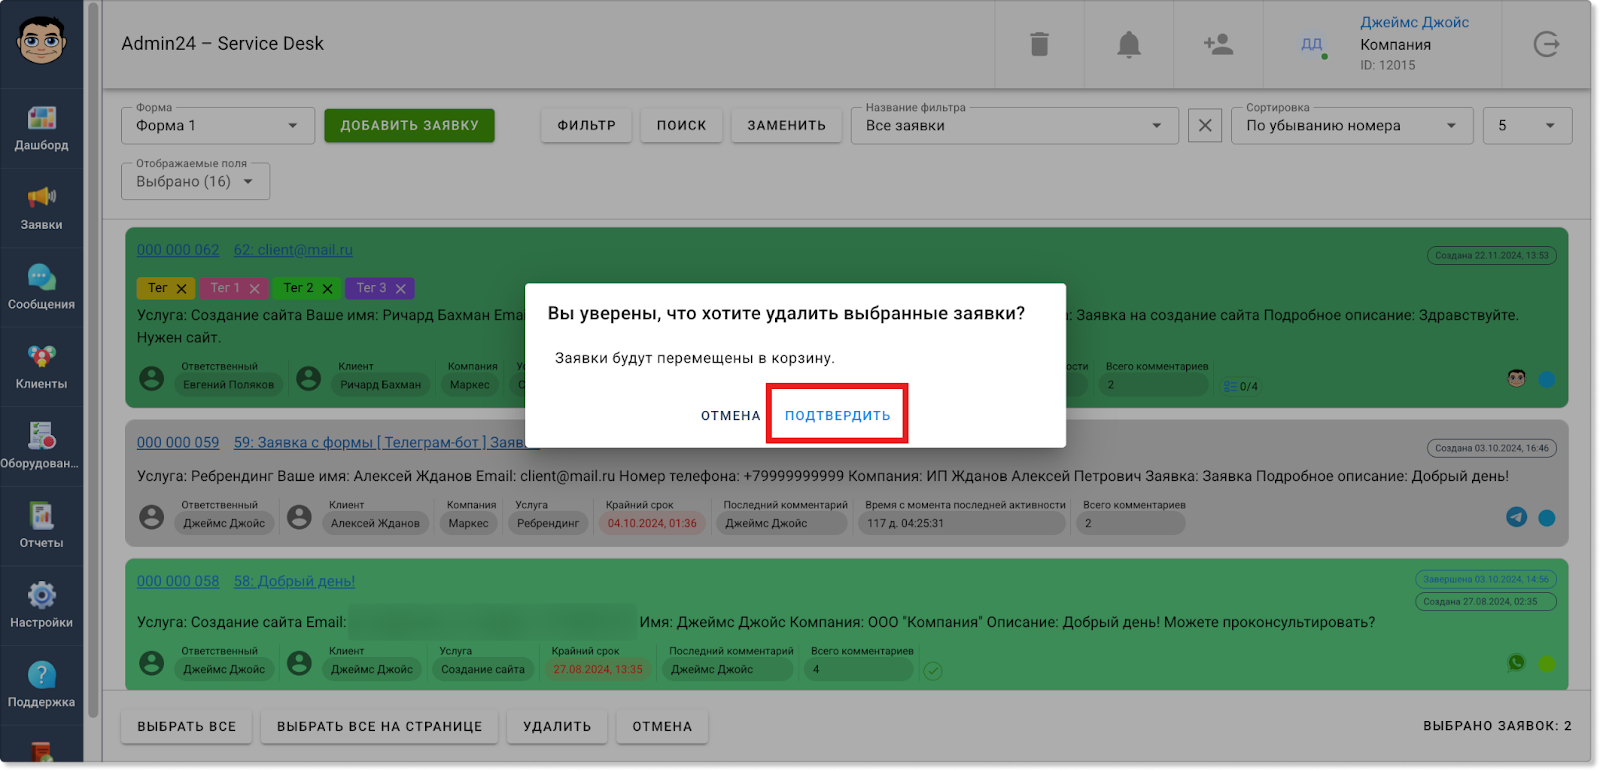Open the Оборудование sidebar section
This screenshot has width=1600, height=771.
pyautogui.click(x=41, y=446)
